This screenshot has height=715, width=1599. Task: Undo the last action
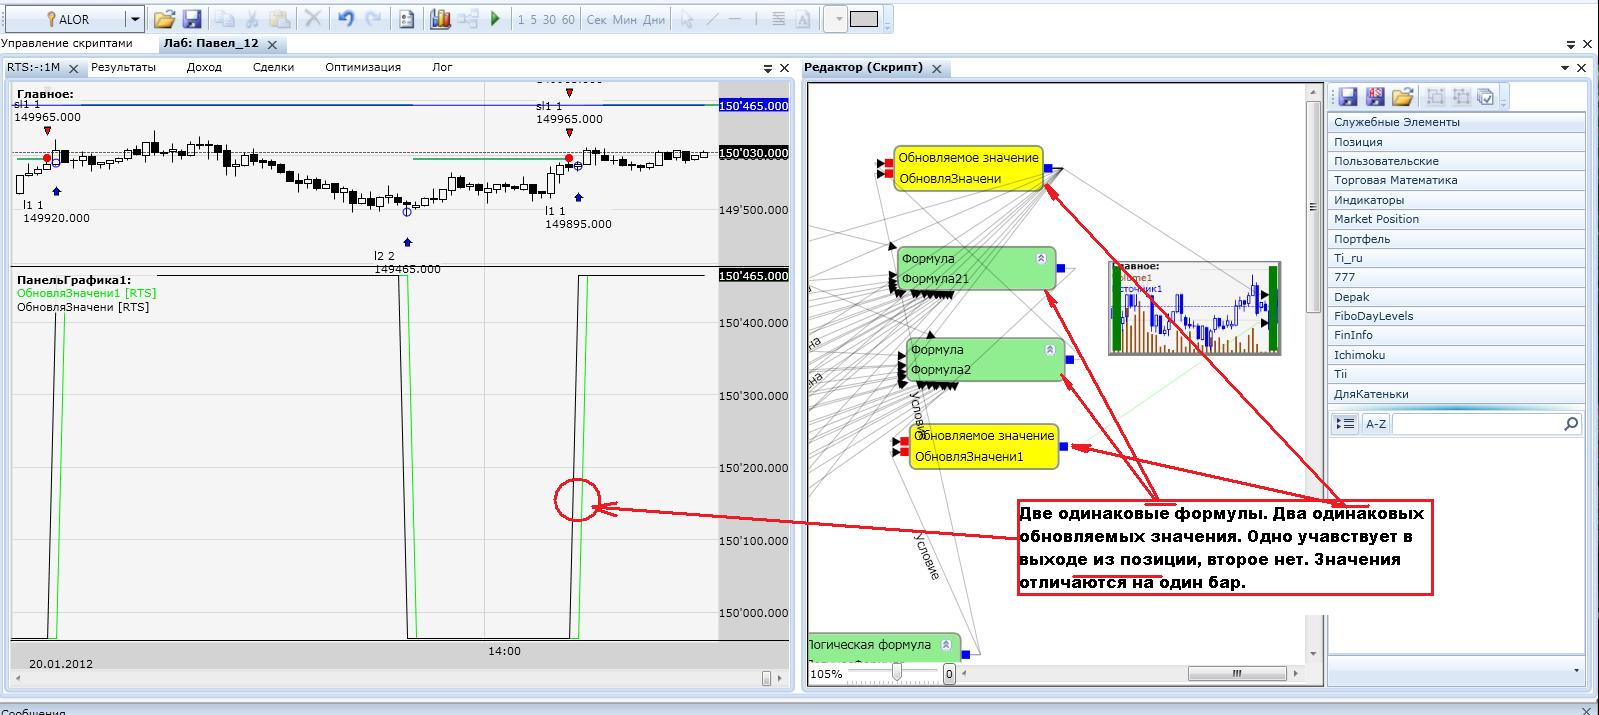click(346, 19)
